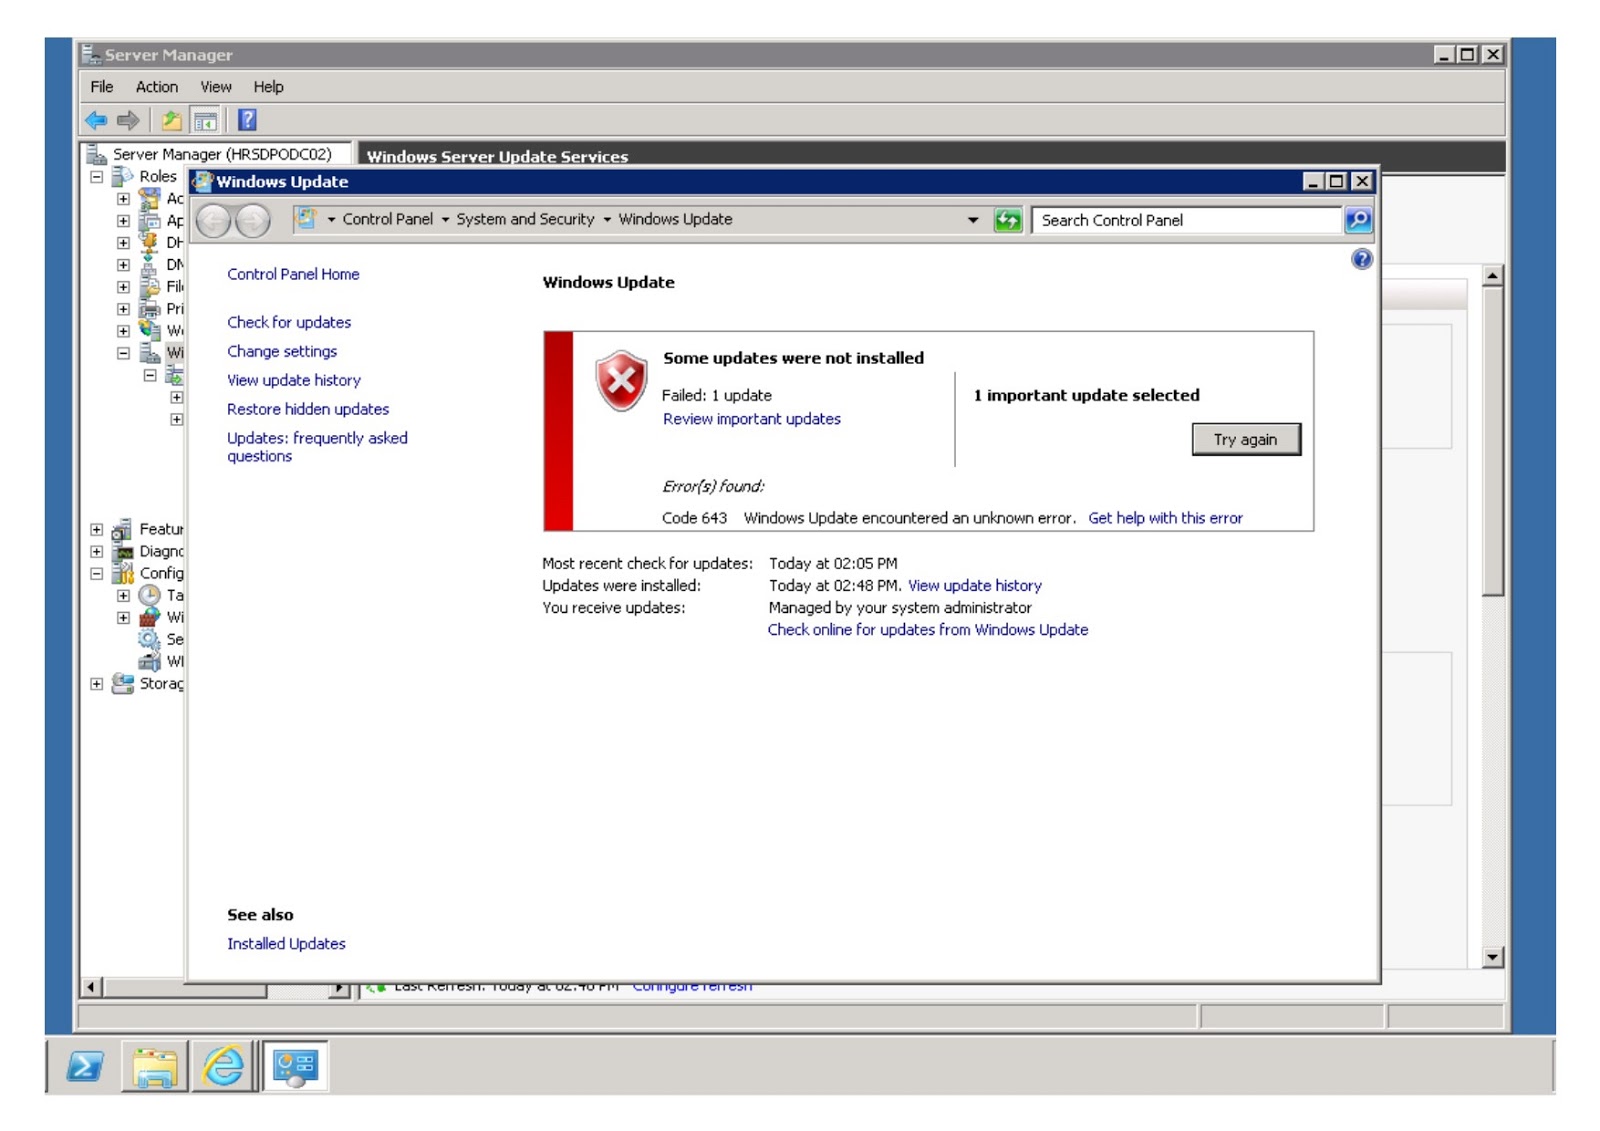Open the Help menu in Server Manager
The height and width of the screenshot is (1131, 1600).
pos(268,87)
